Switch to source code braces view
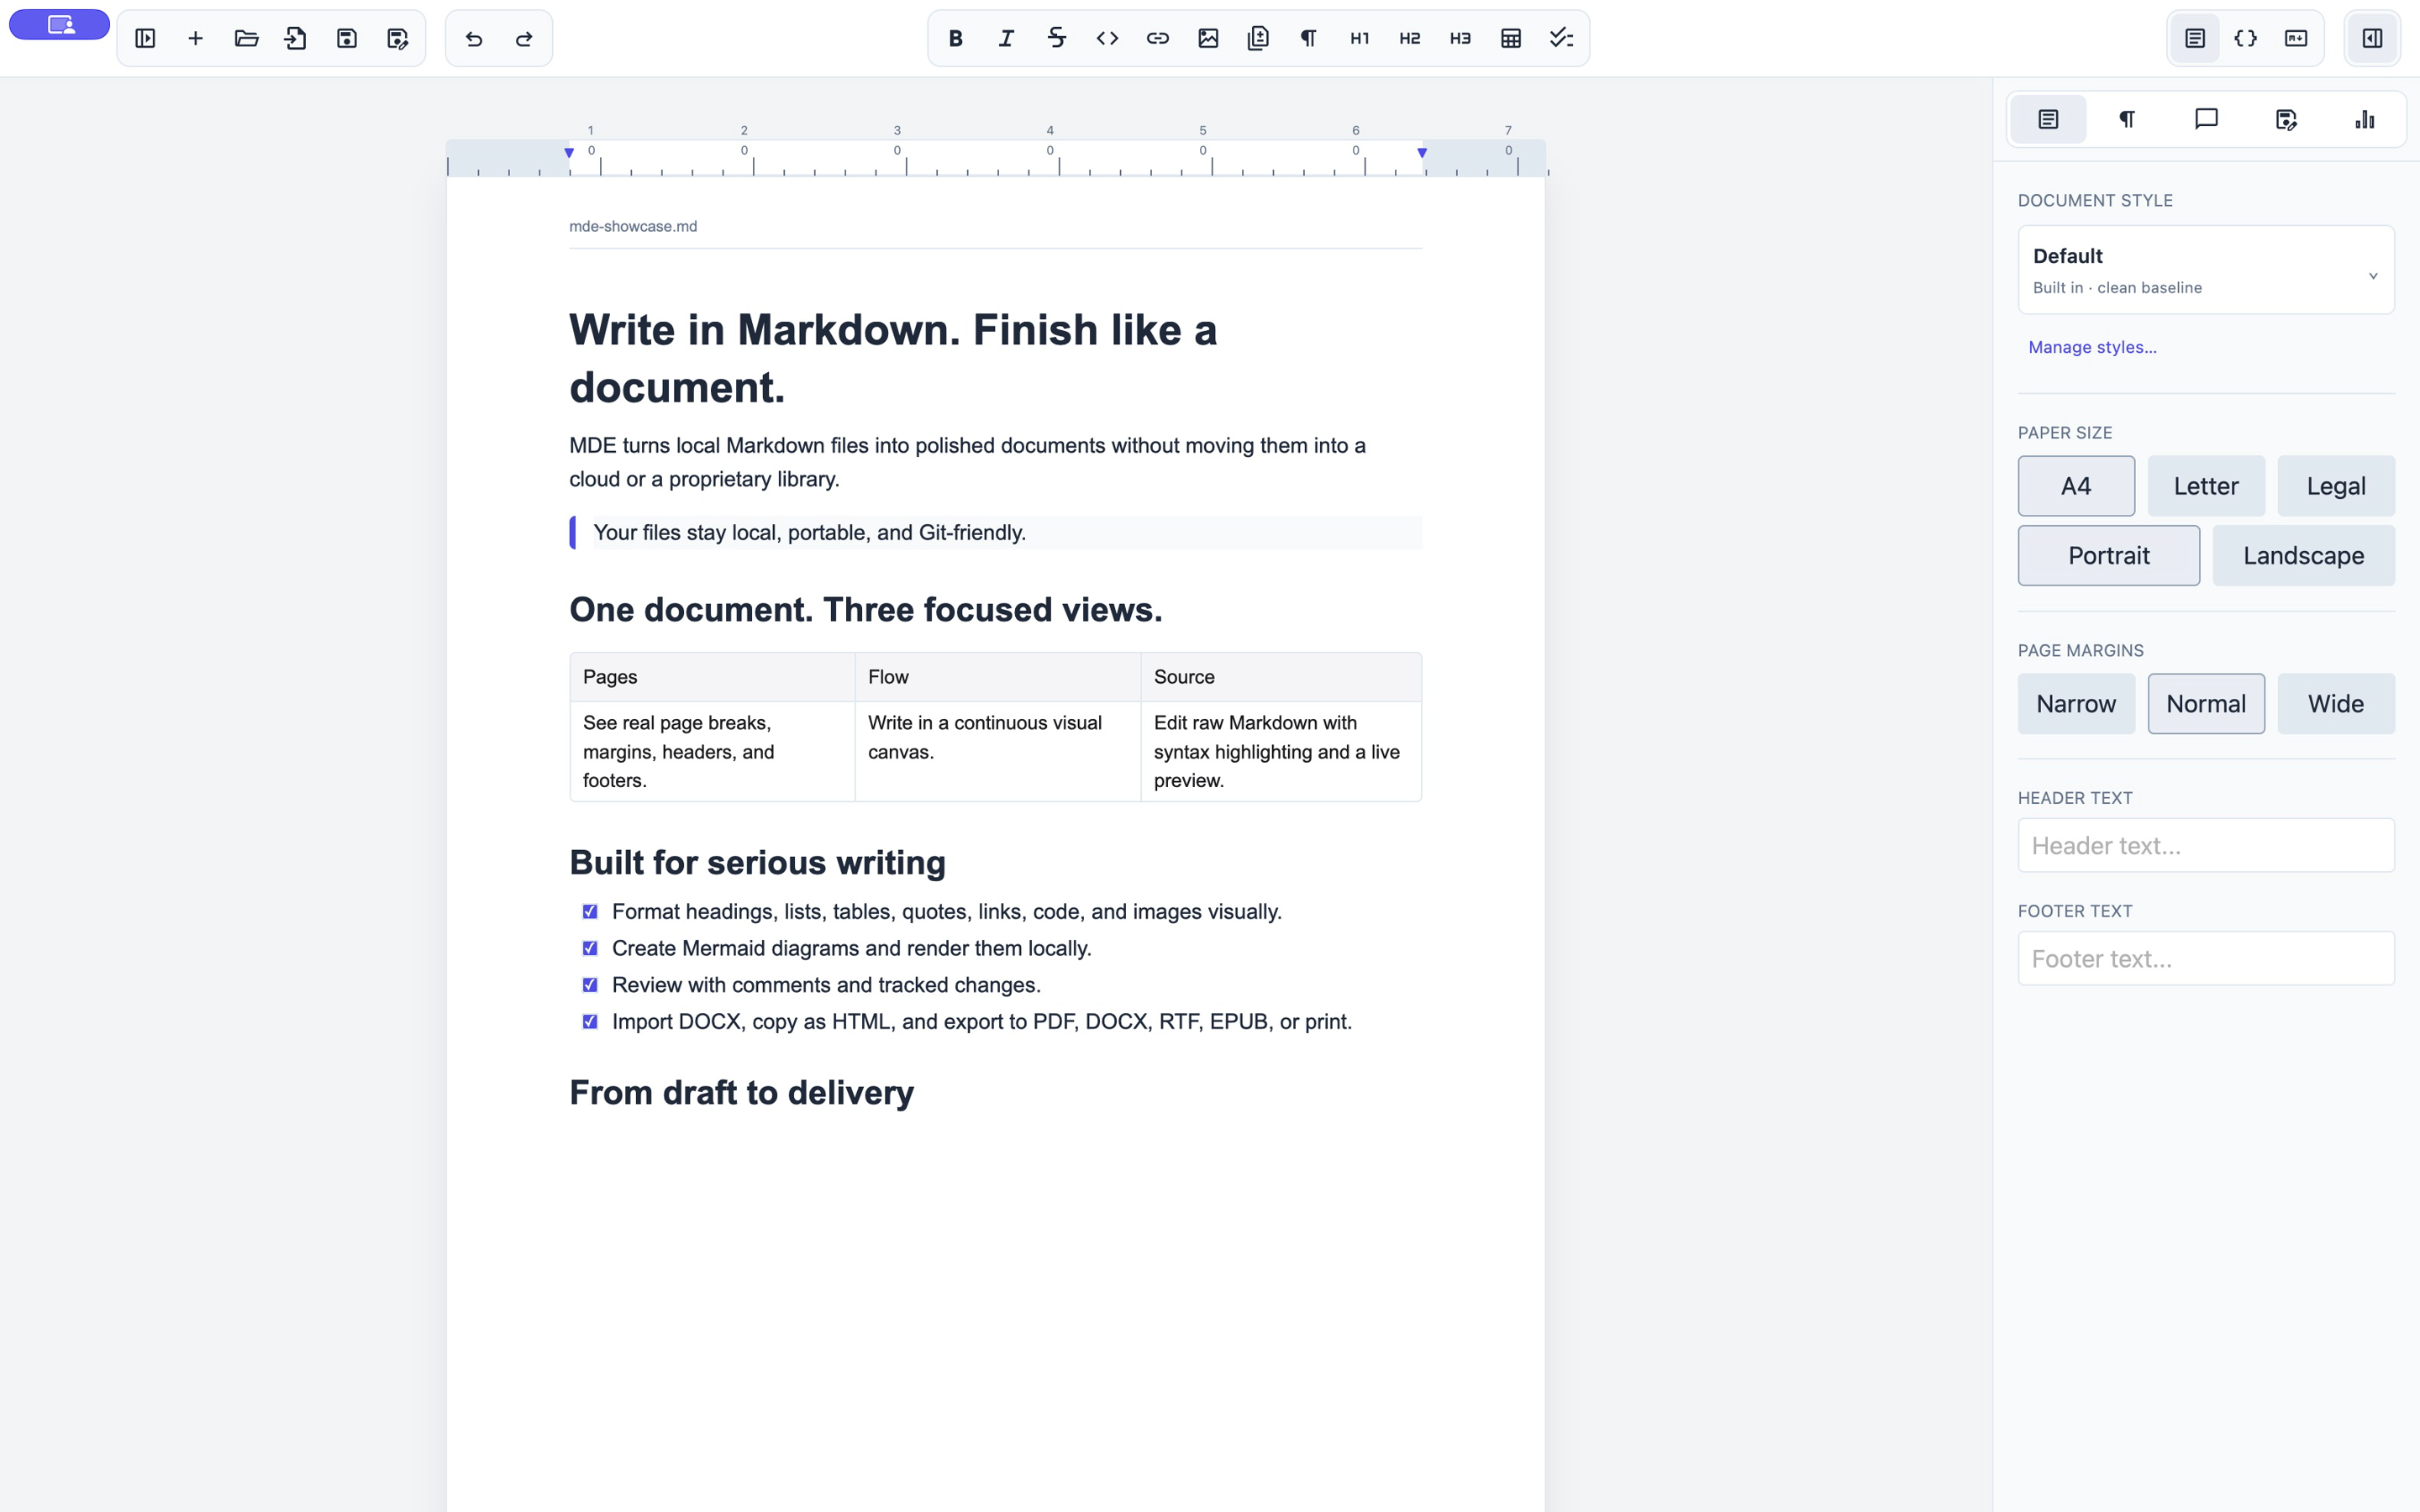2420x1512 pixels. (x=2245, y=38)
